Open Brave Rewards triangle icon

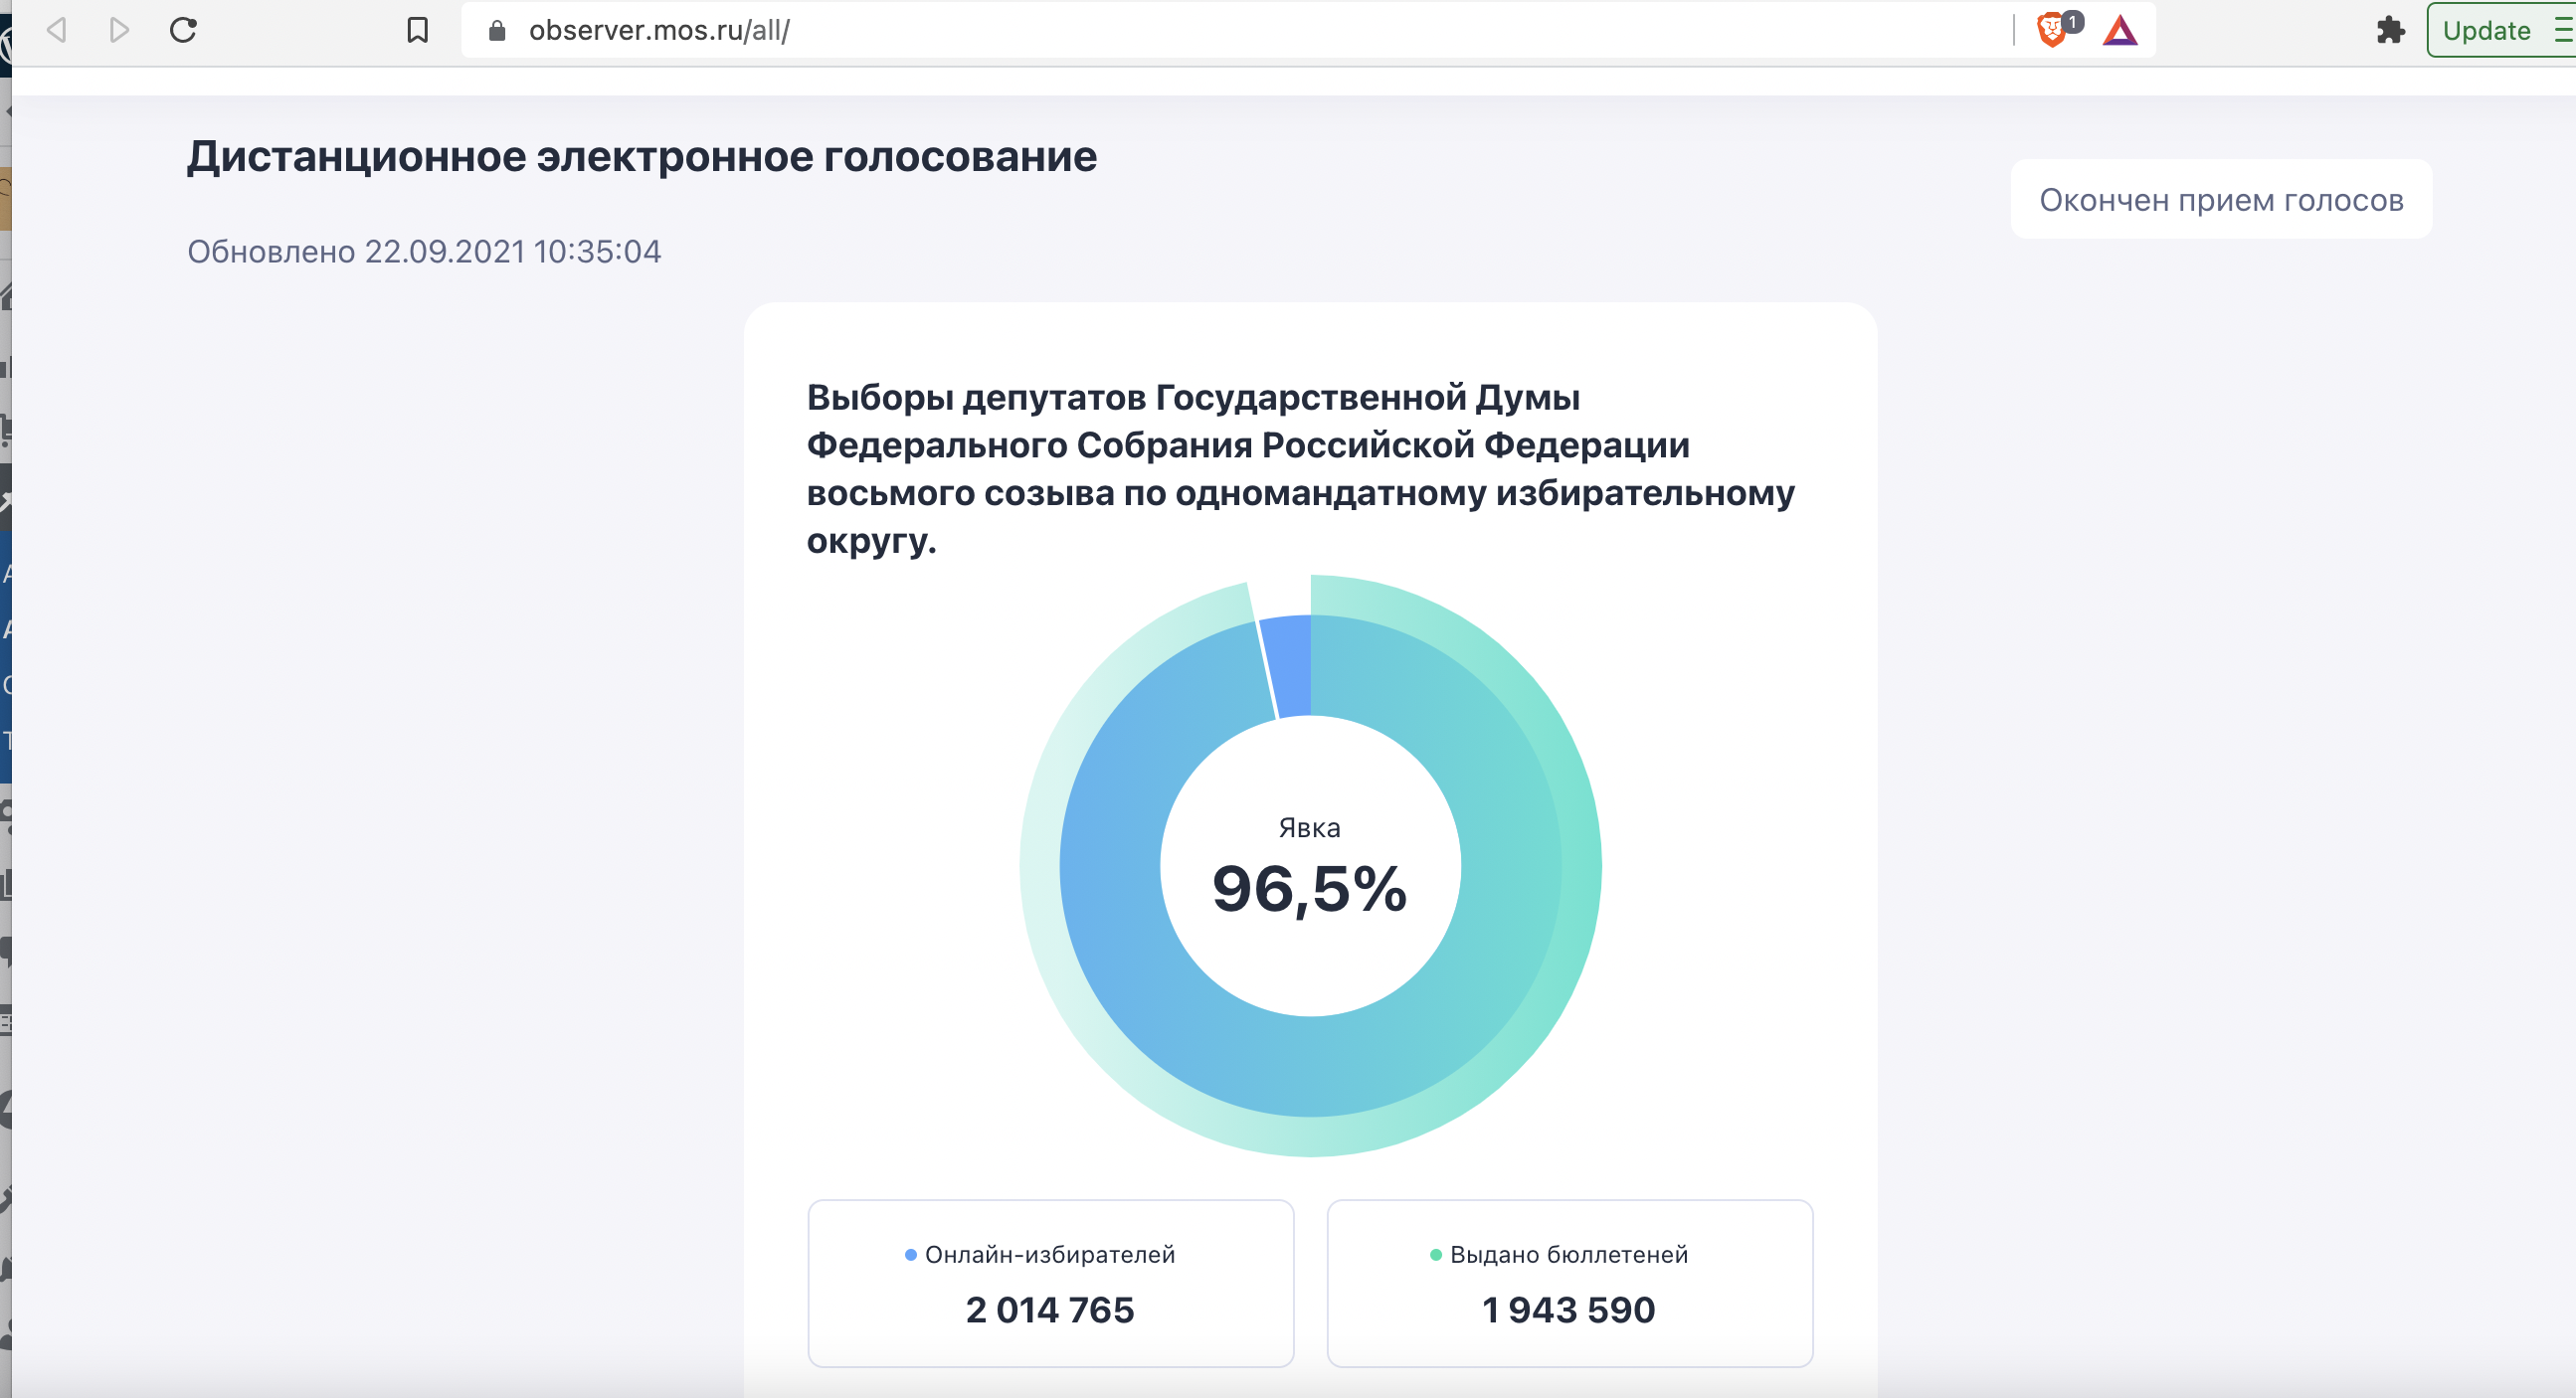point(2119,31)
